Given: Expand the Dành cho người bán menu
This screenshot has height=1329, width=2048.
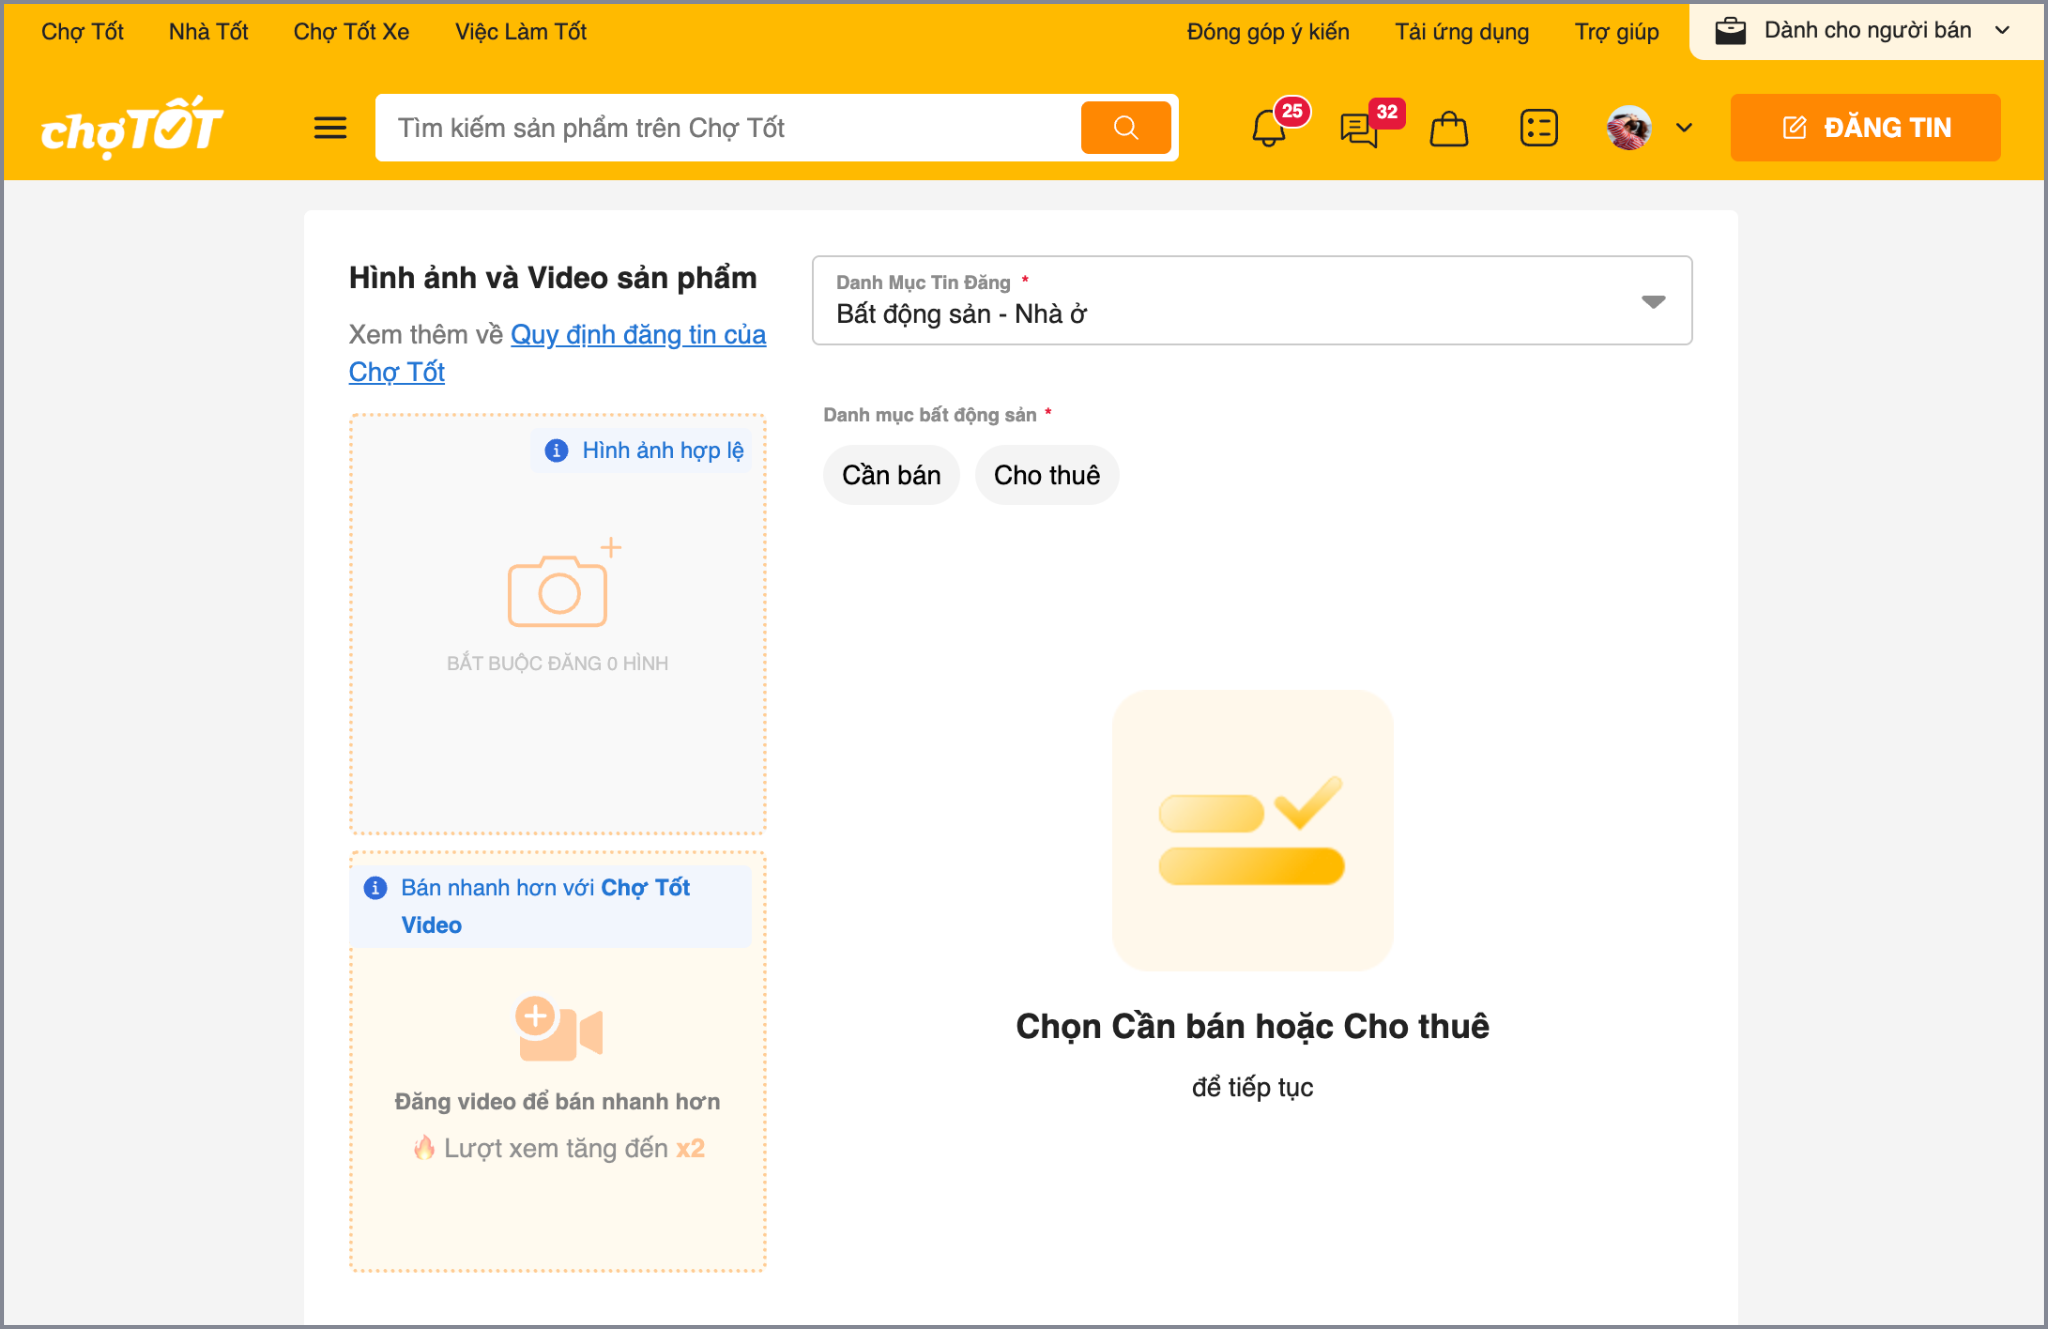Looking at the screenshot, I should [1866, 31].
